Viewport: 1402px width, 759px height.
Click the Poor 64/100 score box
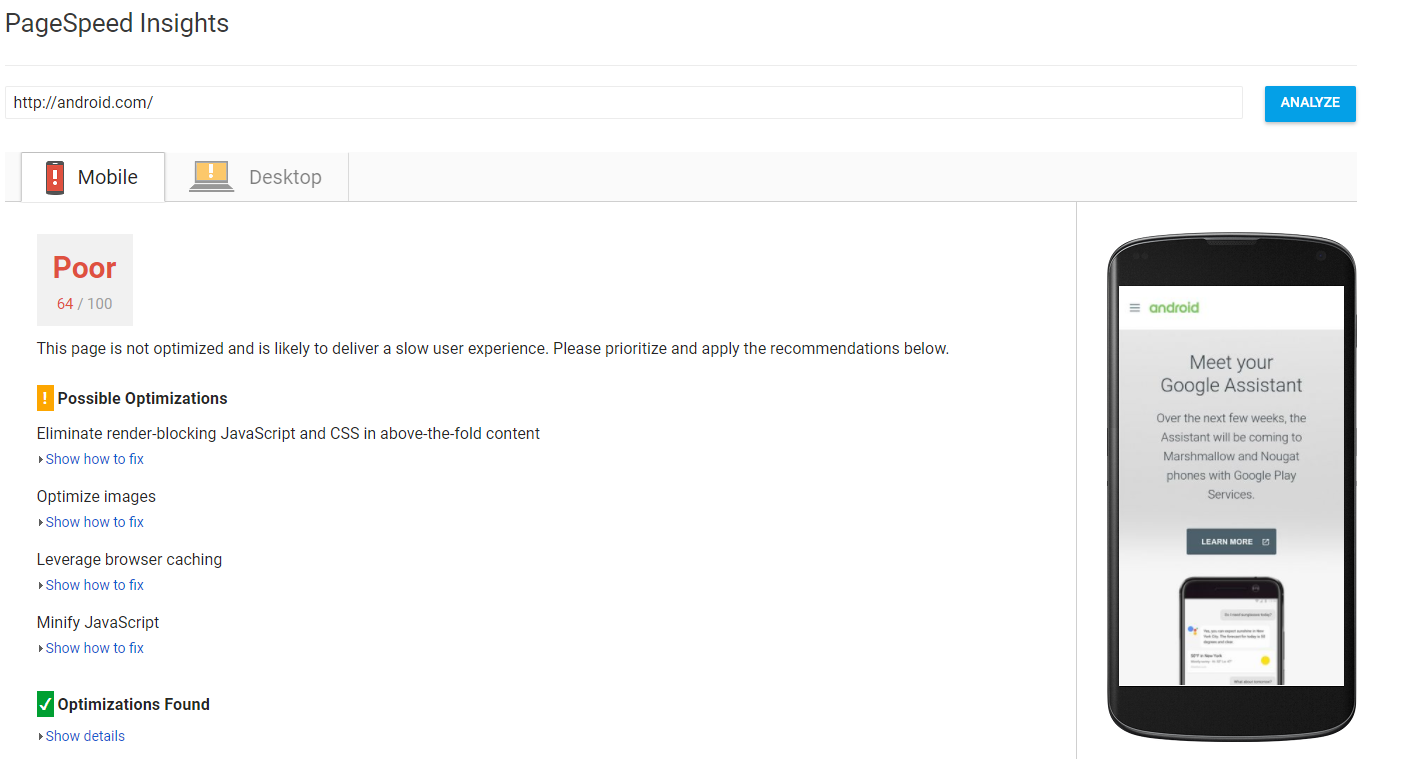(85, 280)
